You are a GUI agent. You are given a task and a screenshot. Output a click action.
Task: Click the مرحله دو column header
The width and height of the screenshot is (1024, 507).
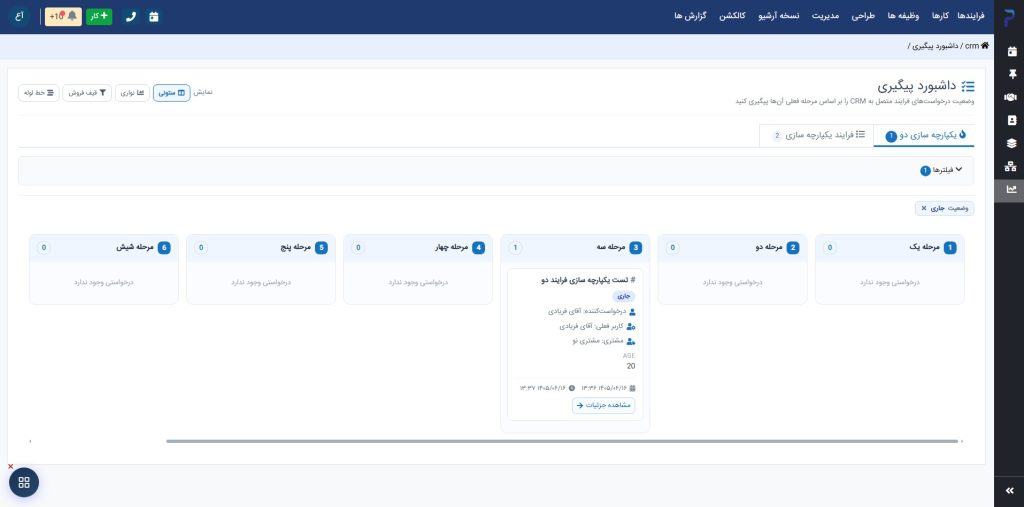[x=732, y=248]
